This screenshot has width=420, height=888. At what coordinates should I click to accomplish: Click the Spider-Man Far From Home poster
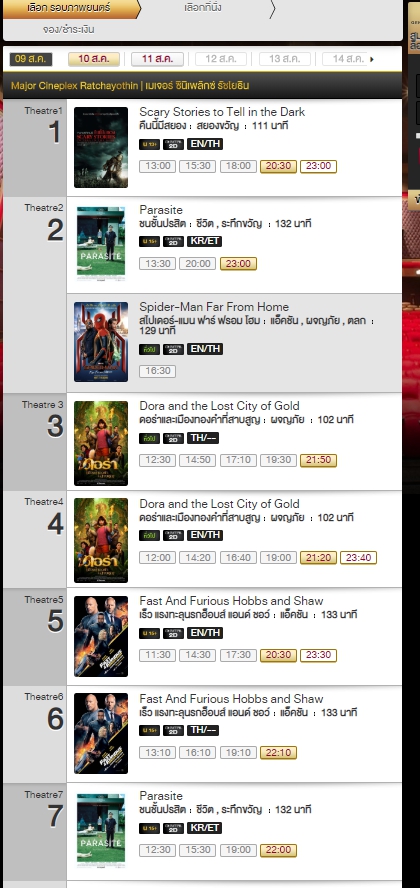click(101, 342)
